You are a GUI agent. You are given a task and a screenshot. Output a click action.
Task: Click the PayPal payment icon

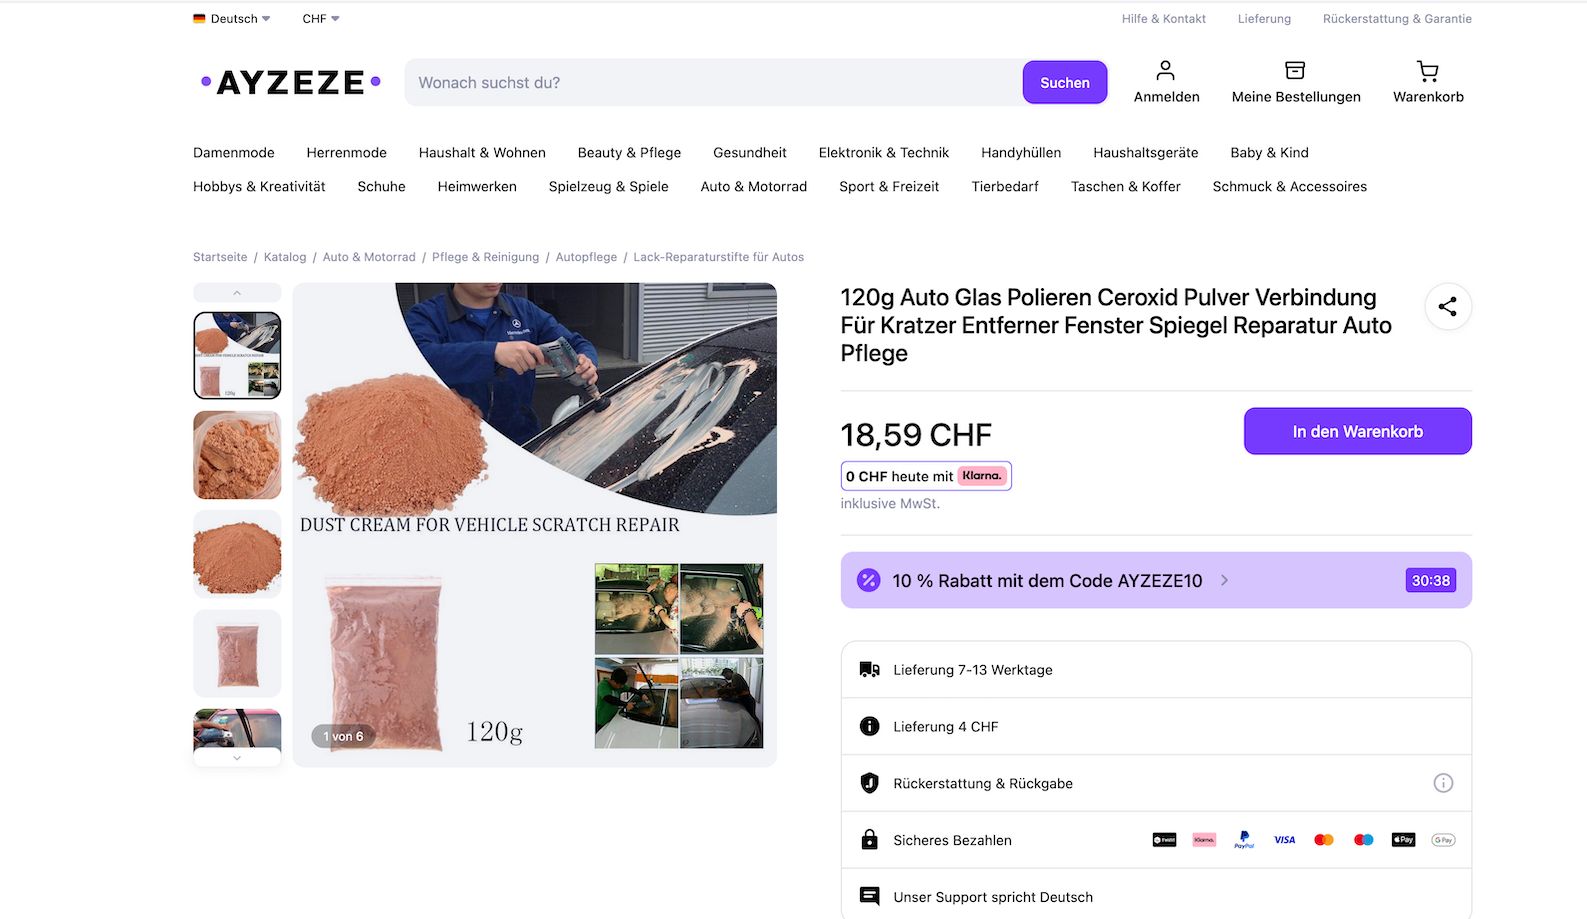point(1244,840)
